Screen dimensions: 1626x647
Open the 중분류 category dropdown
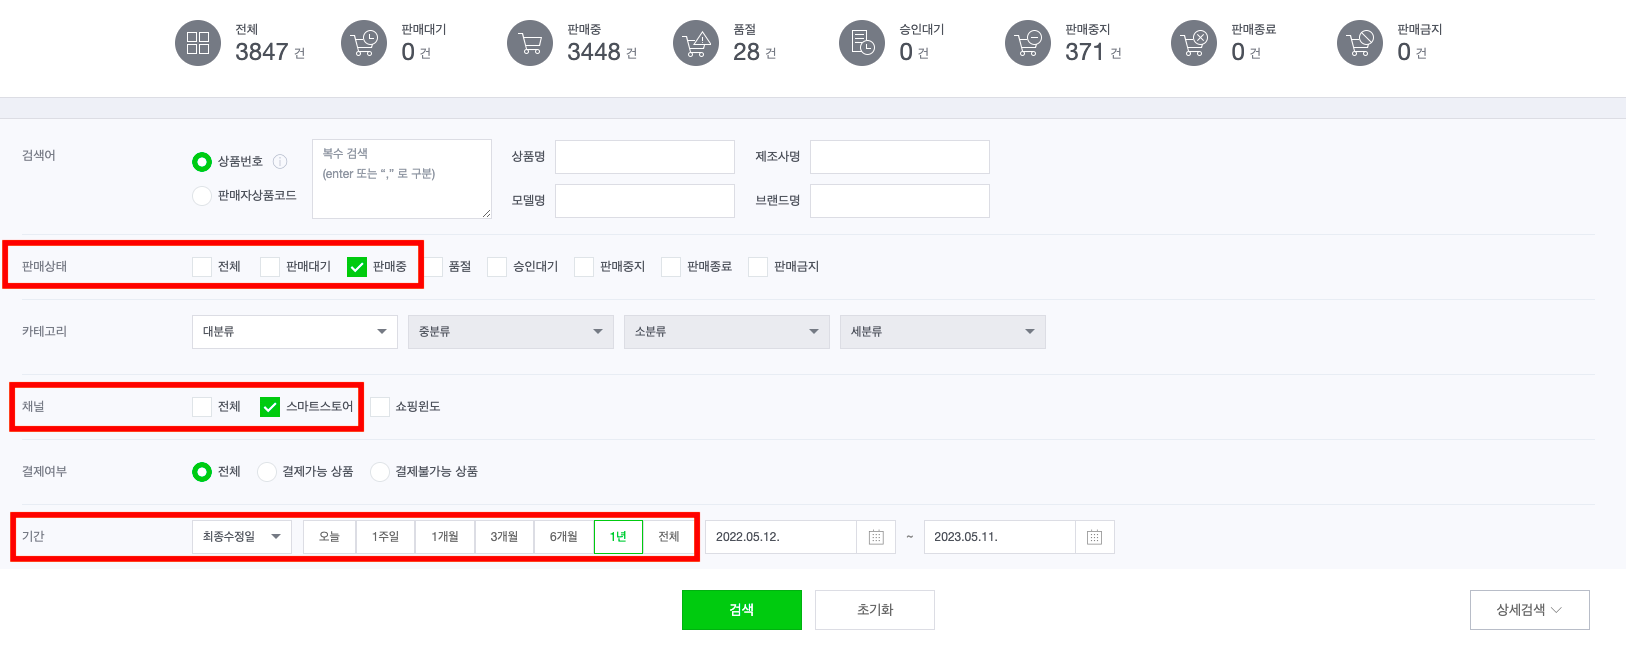point(511,332)
